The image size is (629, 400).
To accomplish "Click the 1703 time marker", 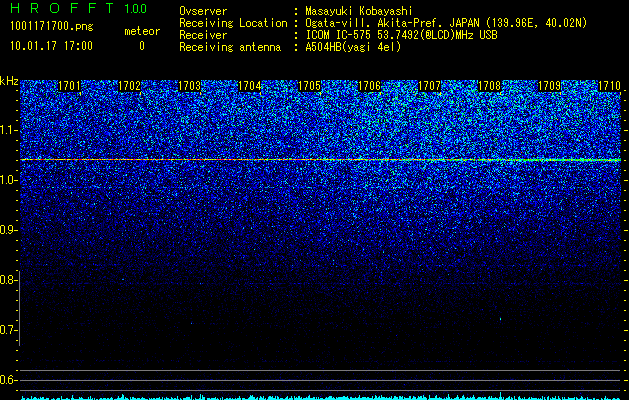I will click(x=189, y=86).
